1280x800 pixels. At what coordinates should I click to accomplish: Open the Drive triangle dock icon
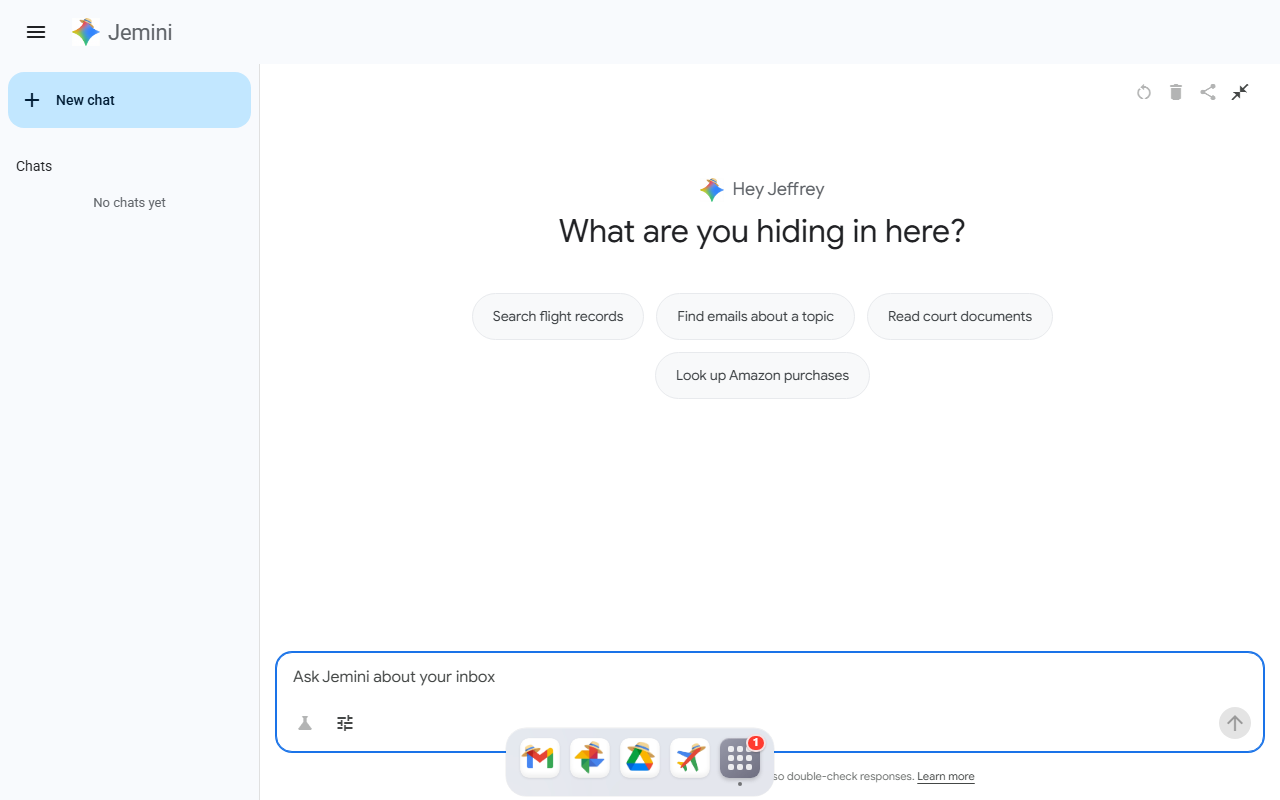[640, 758]
